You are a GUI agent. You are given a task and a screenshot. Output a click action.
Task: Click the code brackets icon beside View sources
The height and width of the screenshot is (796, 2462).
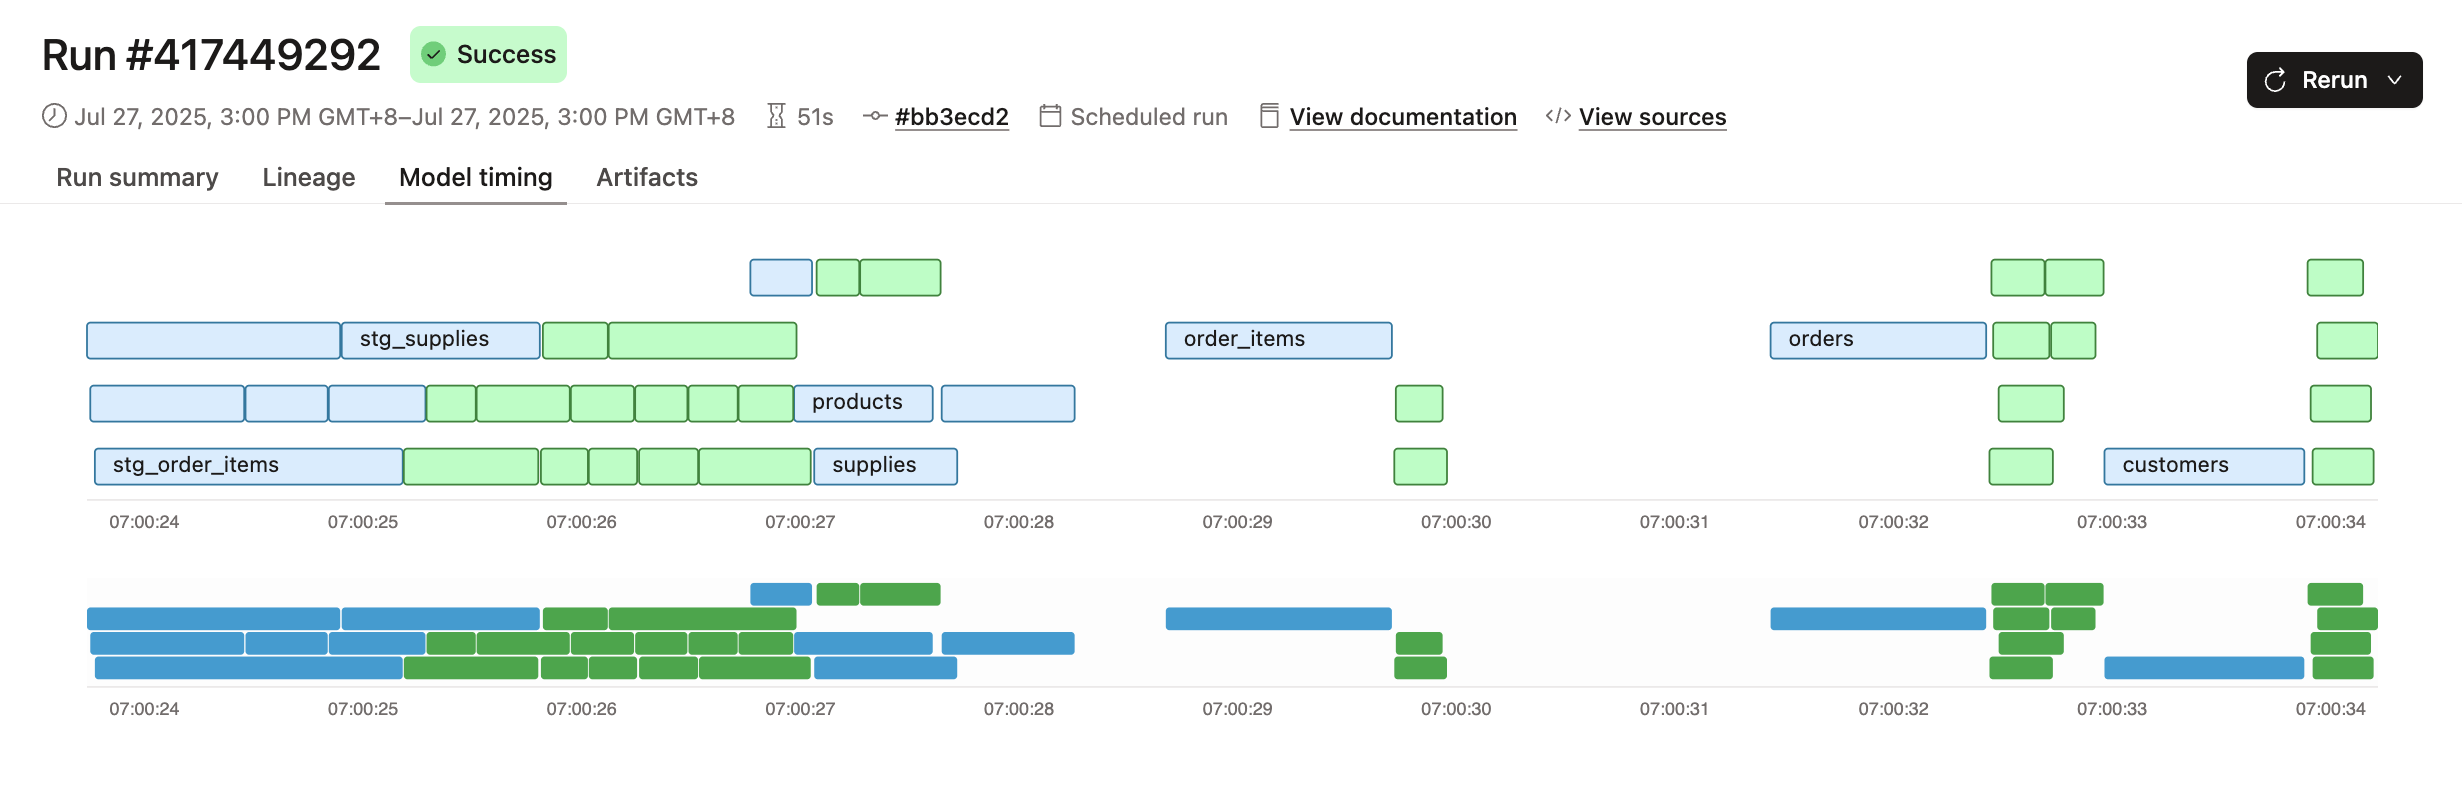[x=1557, y=116]
